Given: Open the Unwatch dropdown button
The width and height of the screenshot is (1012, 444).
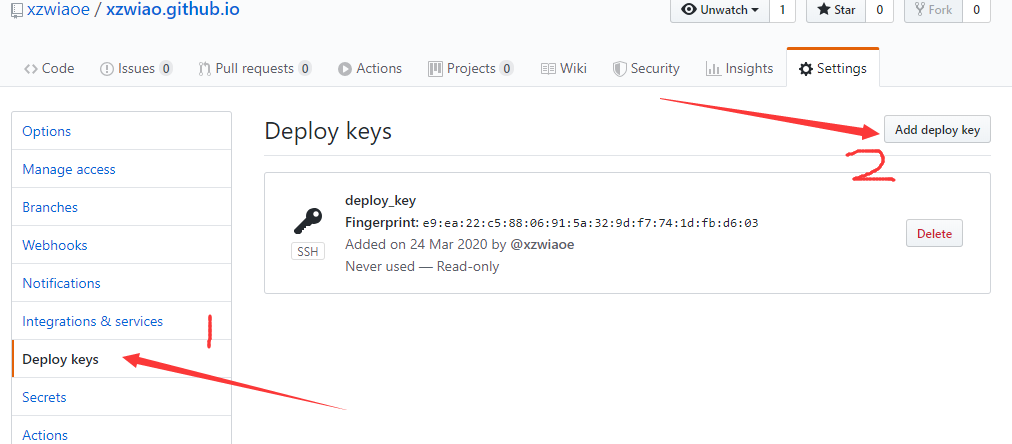Looking at the screenshot, I should 720,10.
